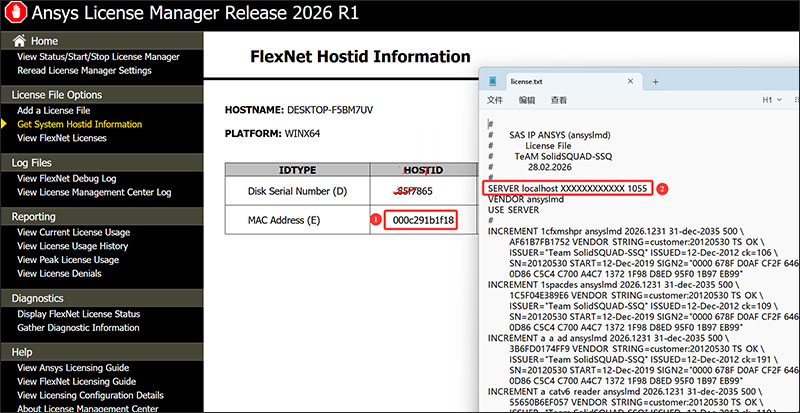The width and height of the screenshot is (800, 413).
Task: Click the USE_SERVER line in Notepad
Action: pyautogui.click(x=513, y=210)
